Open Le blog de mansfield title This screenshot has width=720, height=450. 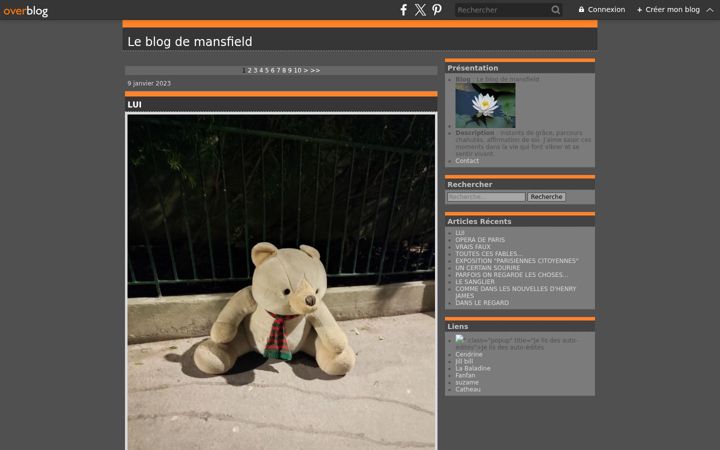pos(190,42)
